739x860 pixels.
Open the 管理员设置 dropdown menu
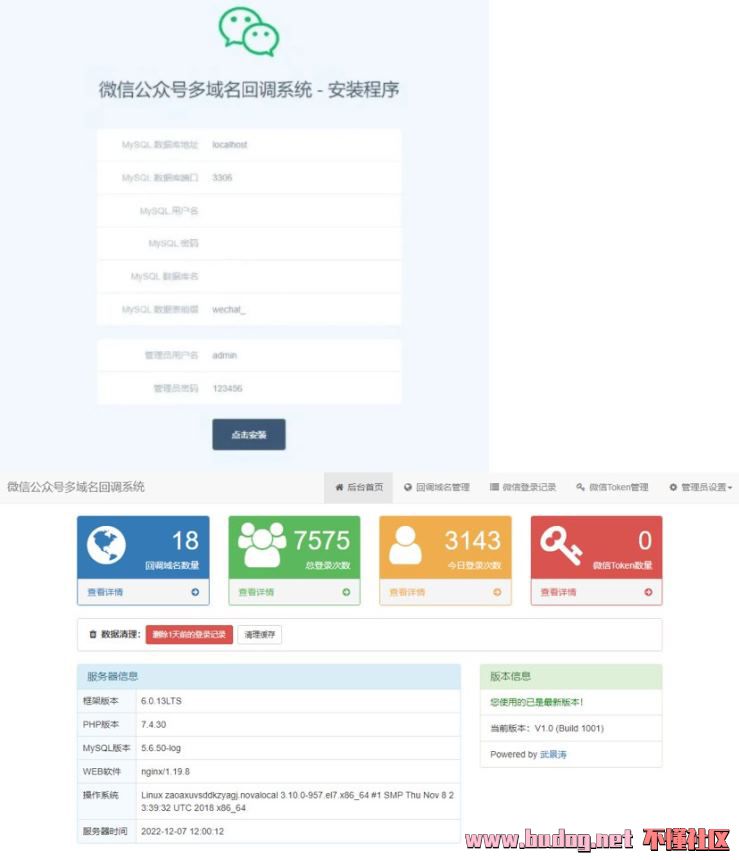click(700, 487)
